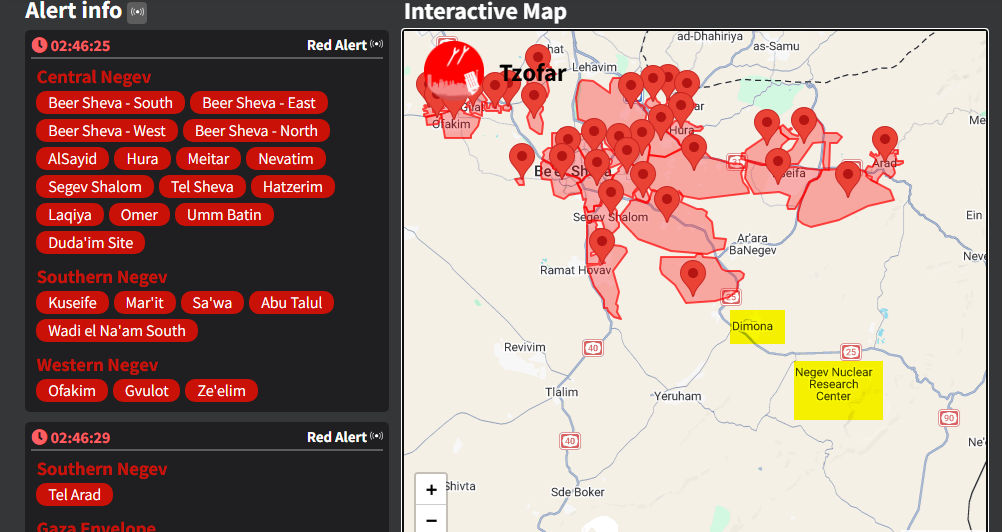The width and height of the screenshot is (1002, 532).
Task: Click the Ofakim alert tag
Action: [72, 391]
